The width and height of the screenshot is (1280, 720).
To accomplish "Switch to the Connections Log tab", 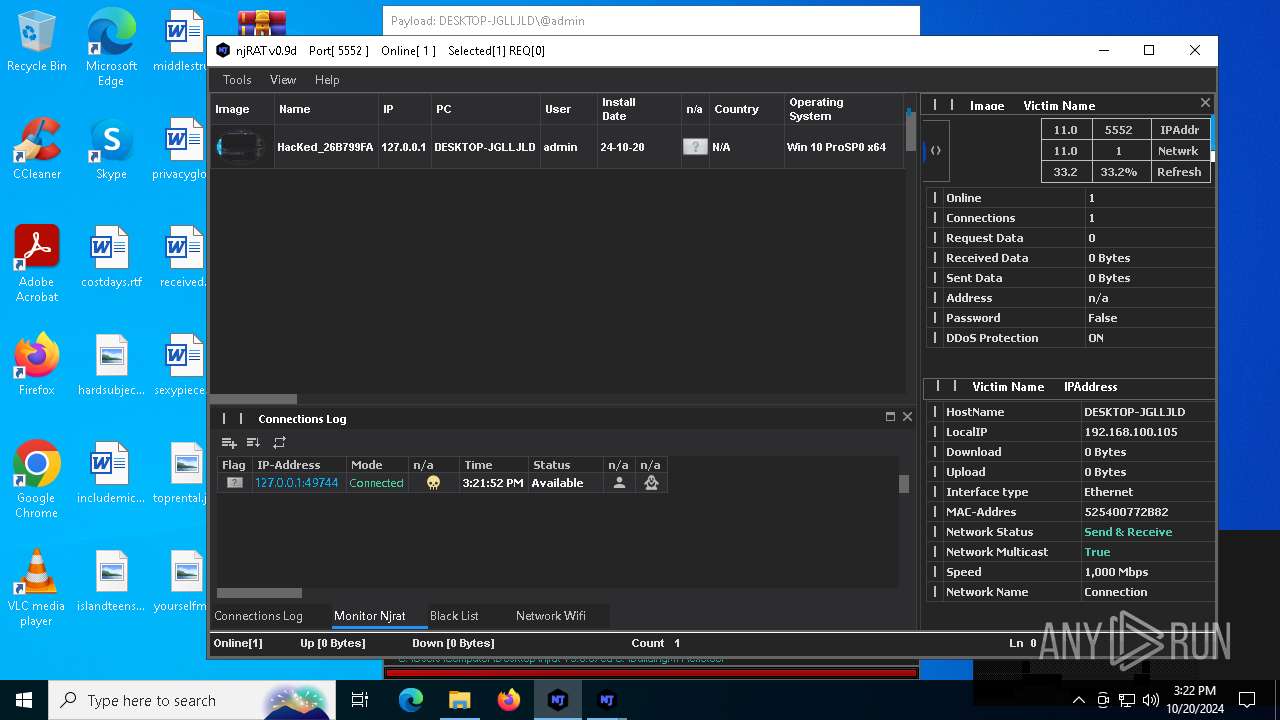I will click(258, 616).
